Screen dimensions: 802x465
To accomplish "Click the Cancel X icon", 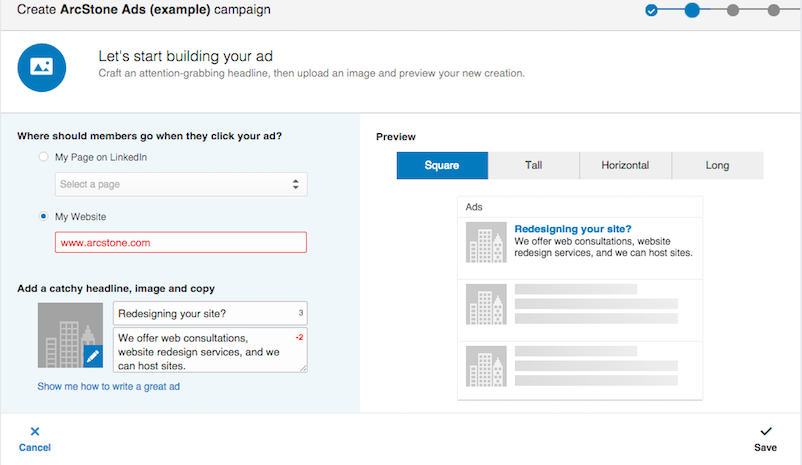I will [x=35, y=431].
